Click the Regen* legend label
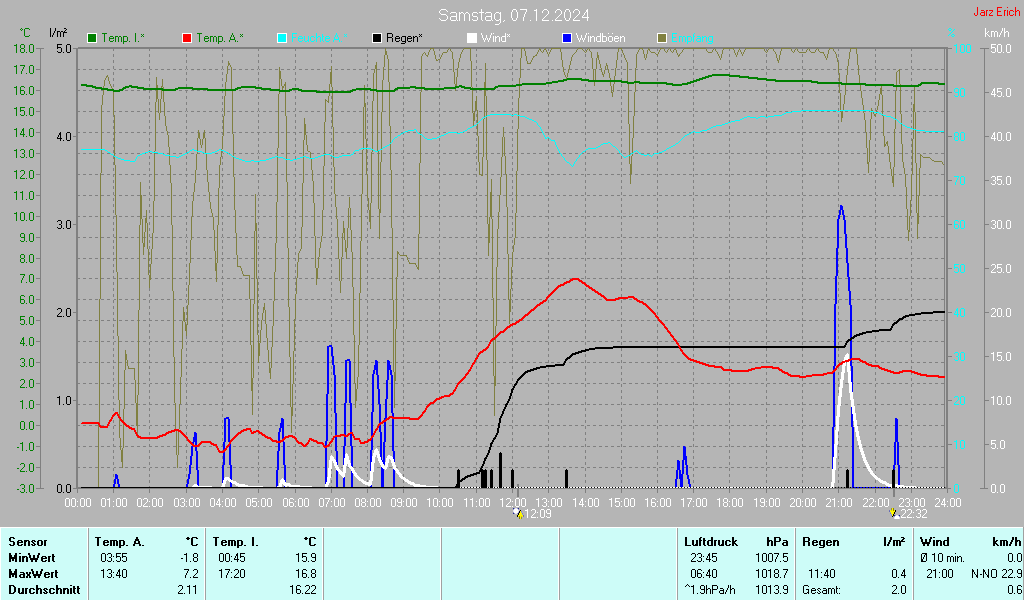Image resolution: width=1024 pixels, height=600 pixels. point(404,39)
